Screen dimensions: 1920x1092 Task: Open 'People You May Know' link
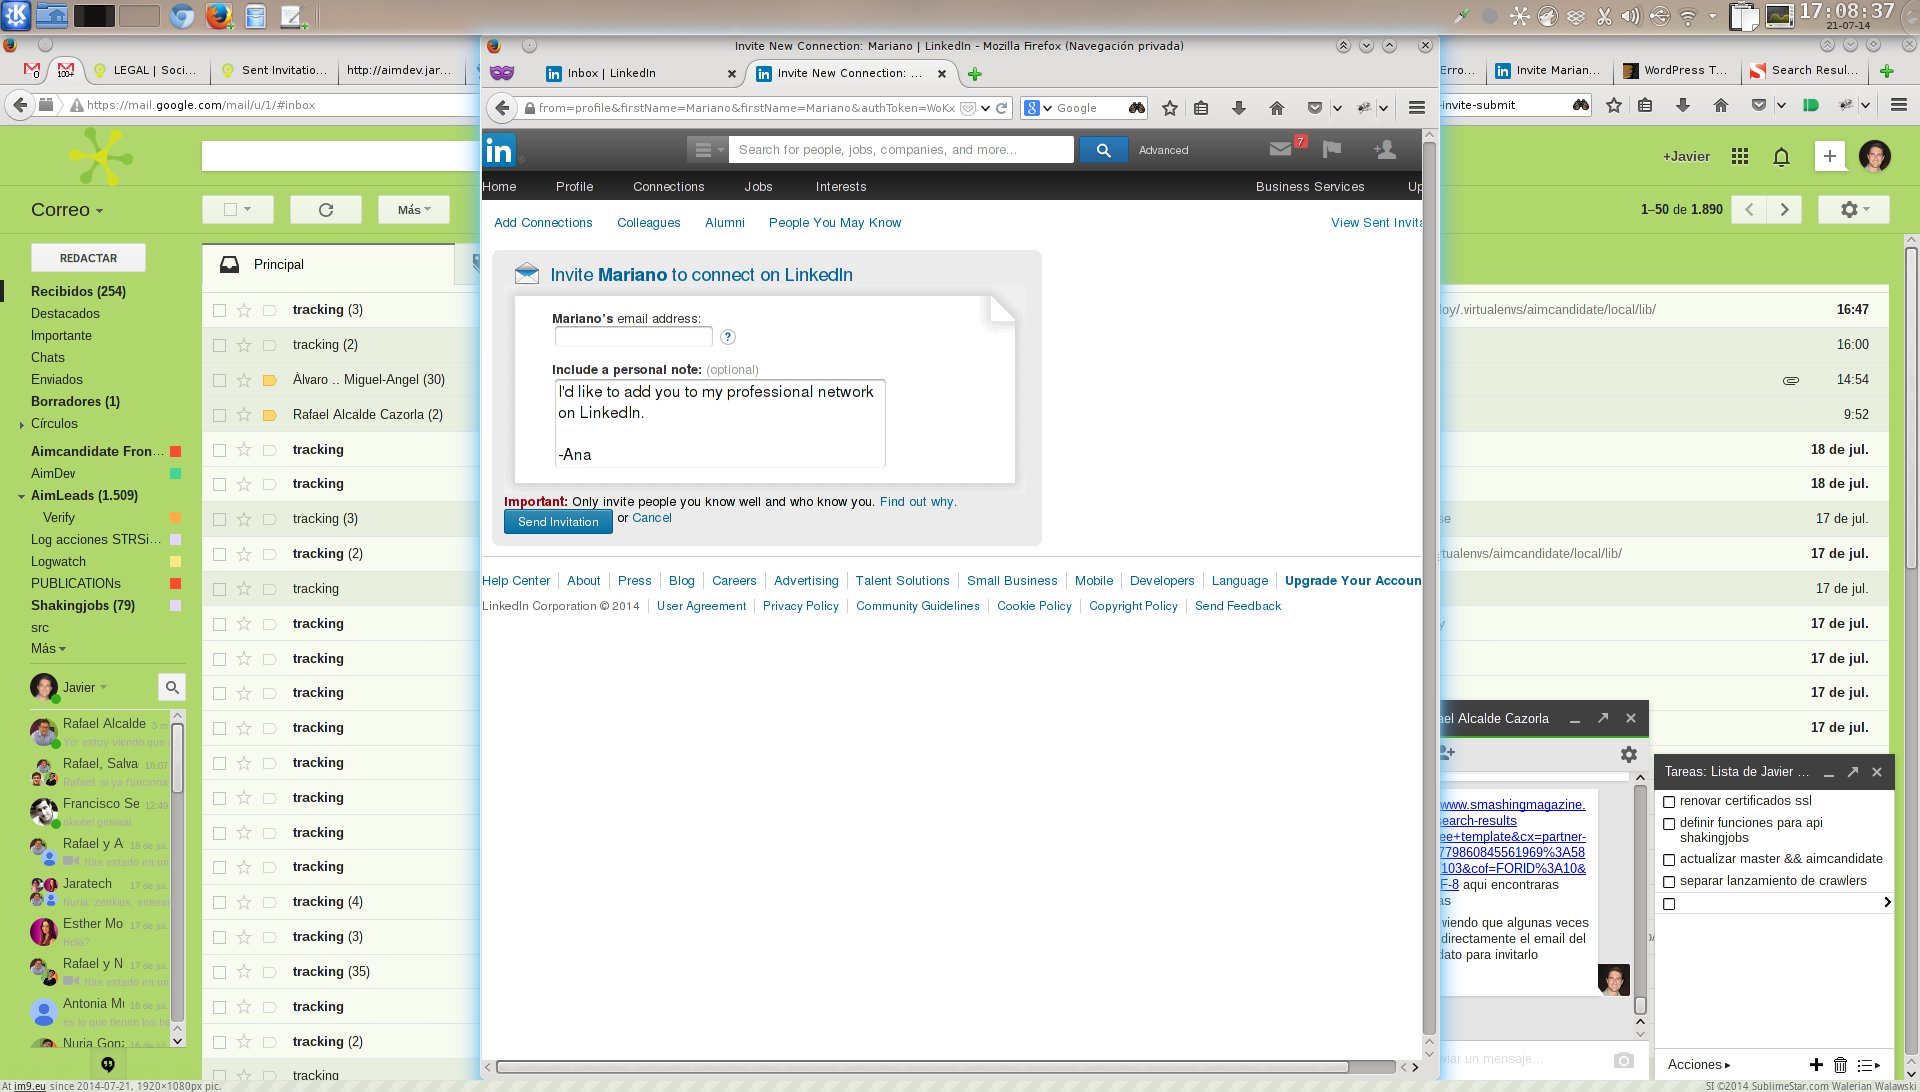point(835,223)
